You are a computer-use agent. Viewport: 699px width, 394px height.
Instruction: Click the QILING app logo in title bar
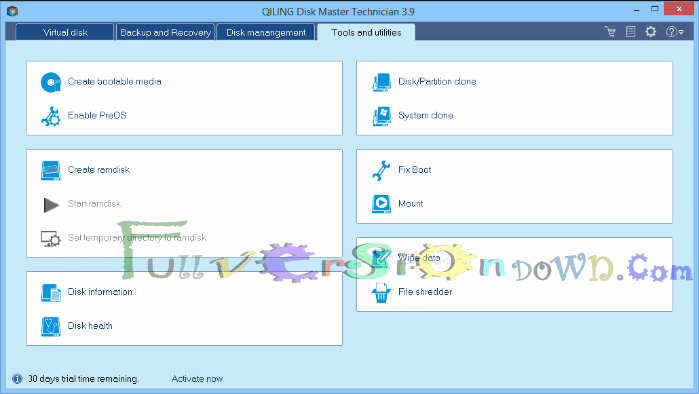click(x=12, y=11)
